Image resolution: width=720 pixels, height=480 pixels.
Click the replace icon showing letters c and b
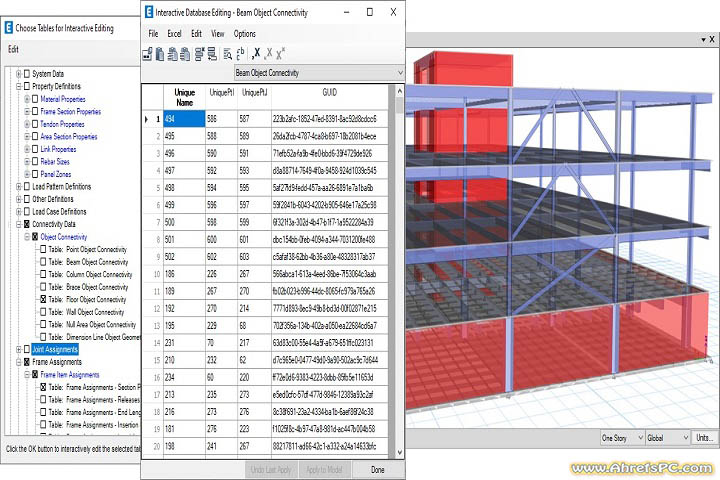tap(240, 54)
